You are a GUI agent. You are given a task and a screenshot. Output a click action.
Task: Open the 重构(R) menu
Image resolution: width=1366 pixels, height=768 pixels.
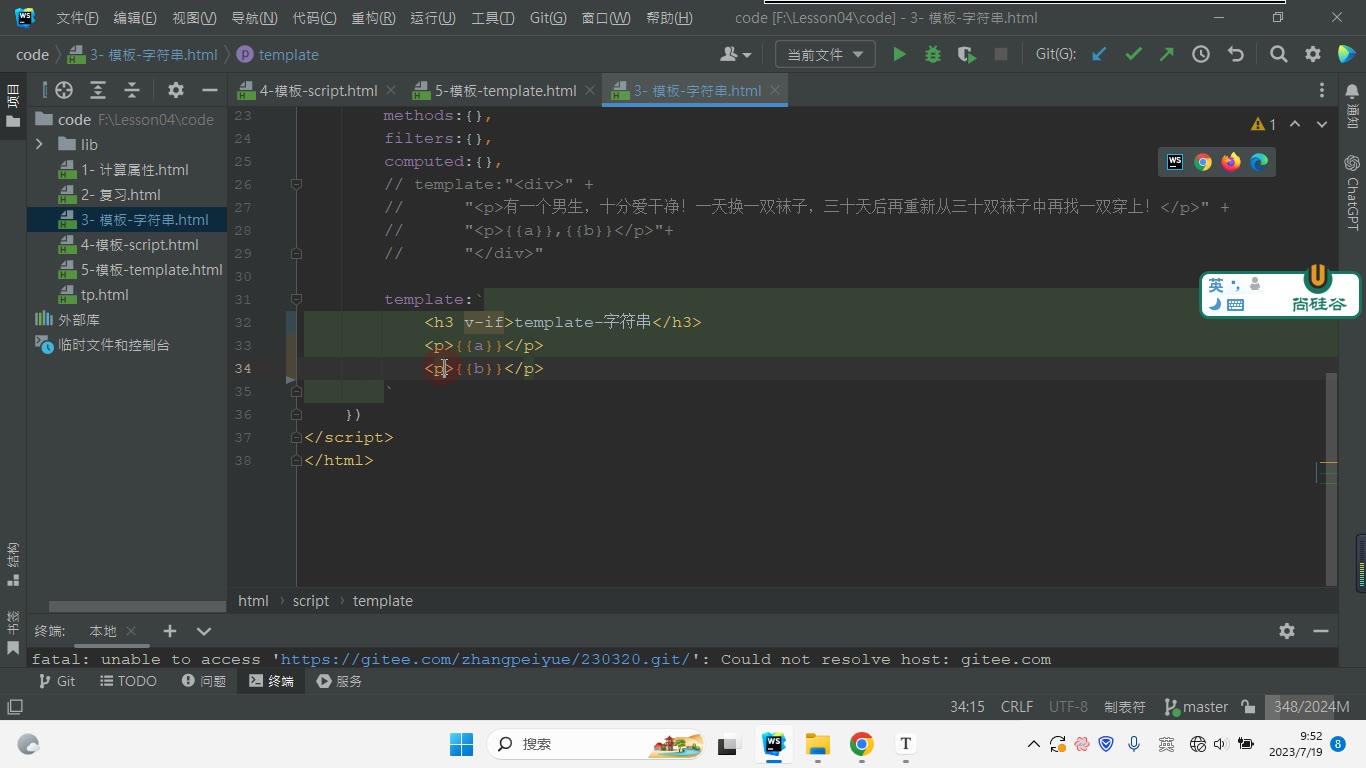pos(374,18)
